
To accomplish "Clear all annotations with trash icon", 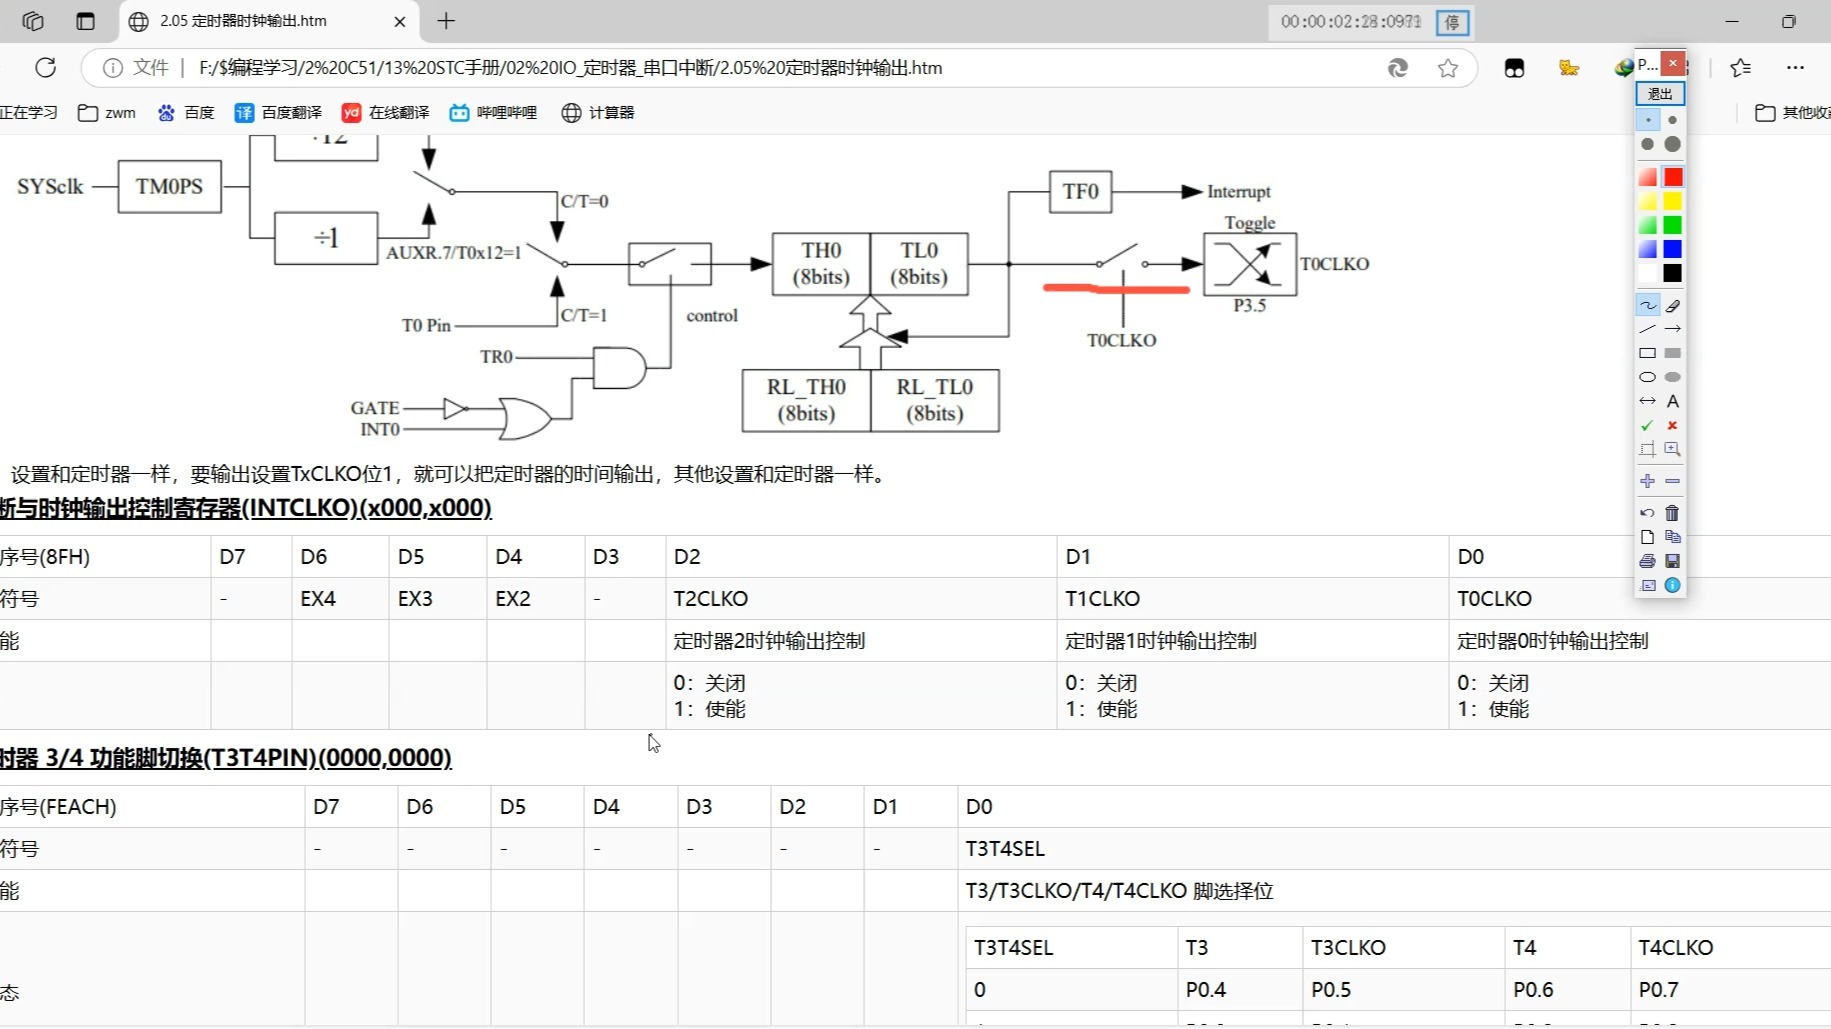I will (x=1673, y=513).
